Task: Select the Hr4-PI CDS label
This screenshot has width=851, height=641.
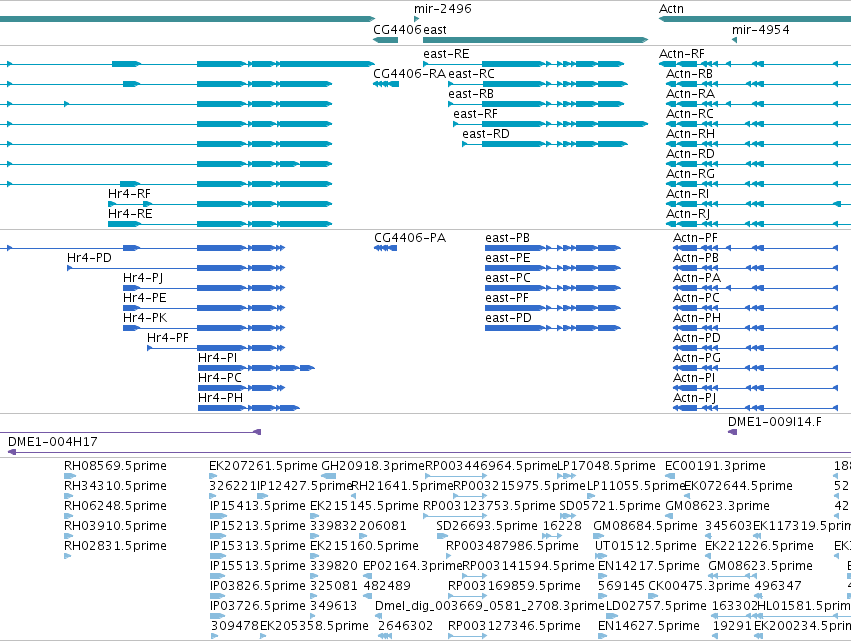Action: [x=218, y=359]
